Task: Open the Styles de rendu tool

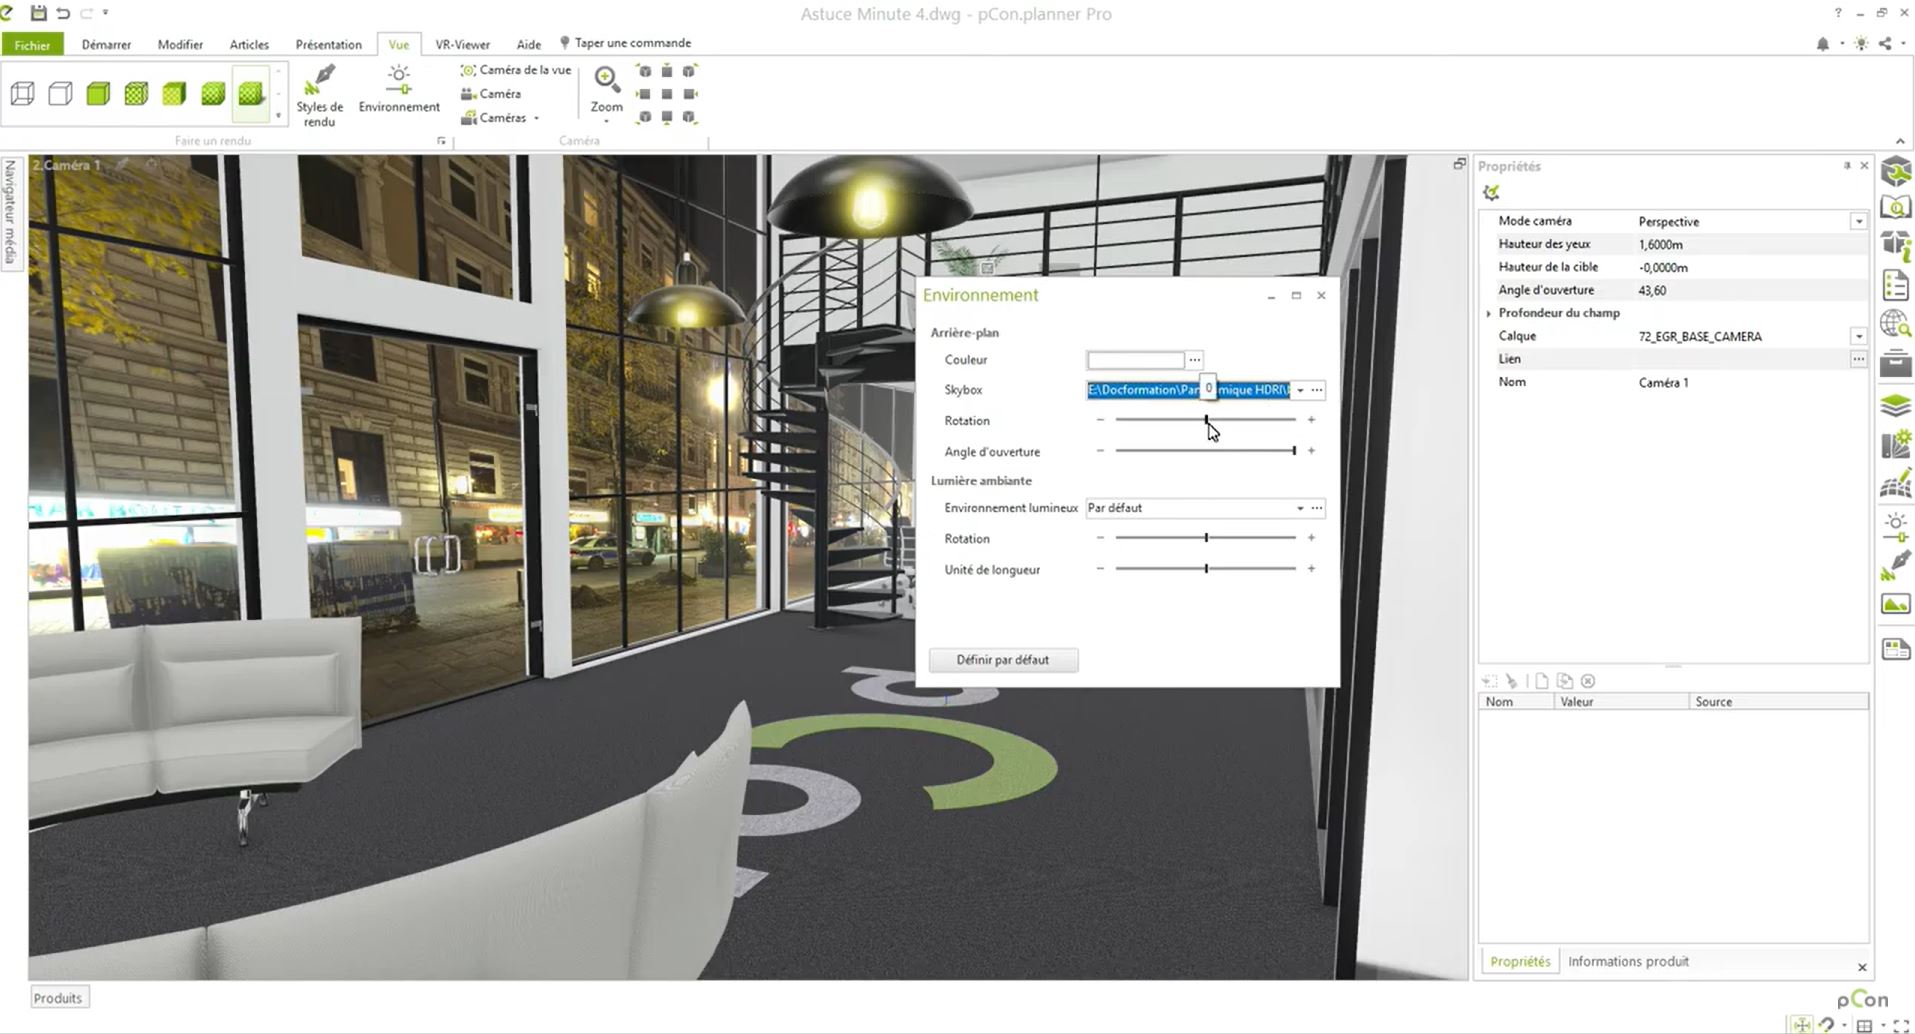Action: coord(319,95)
